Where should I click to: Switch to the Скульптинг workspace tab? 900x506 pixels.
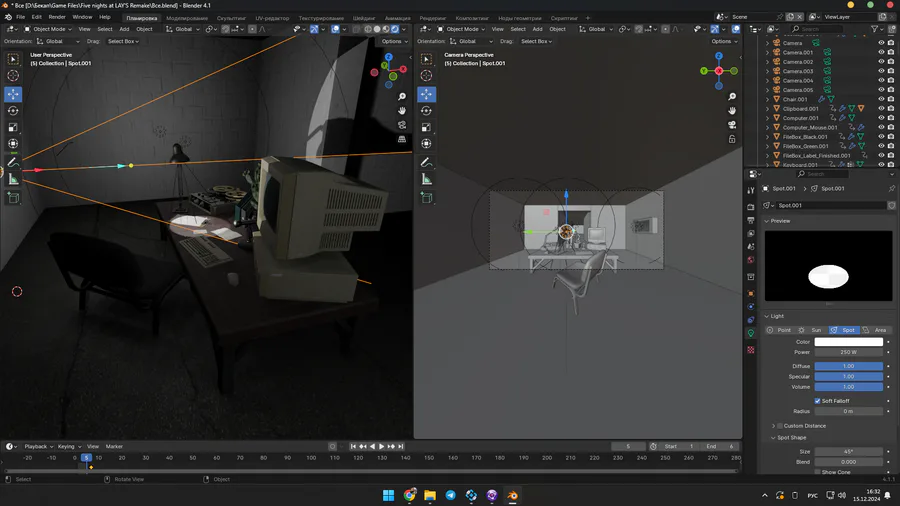(x=231, y=18)
